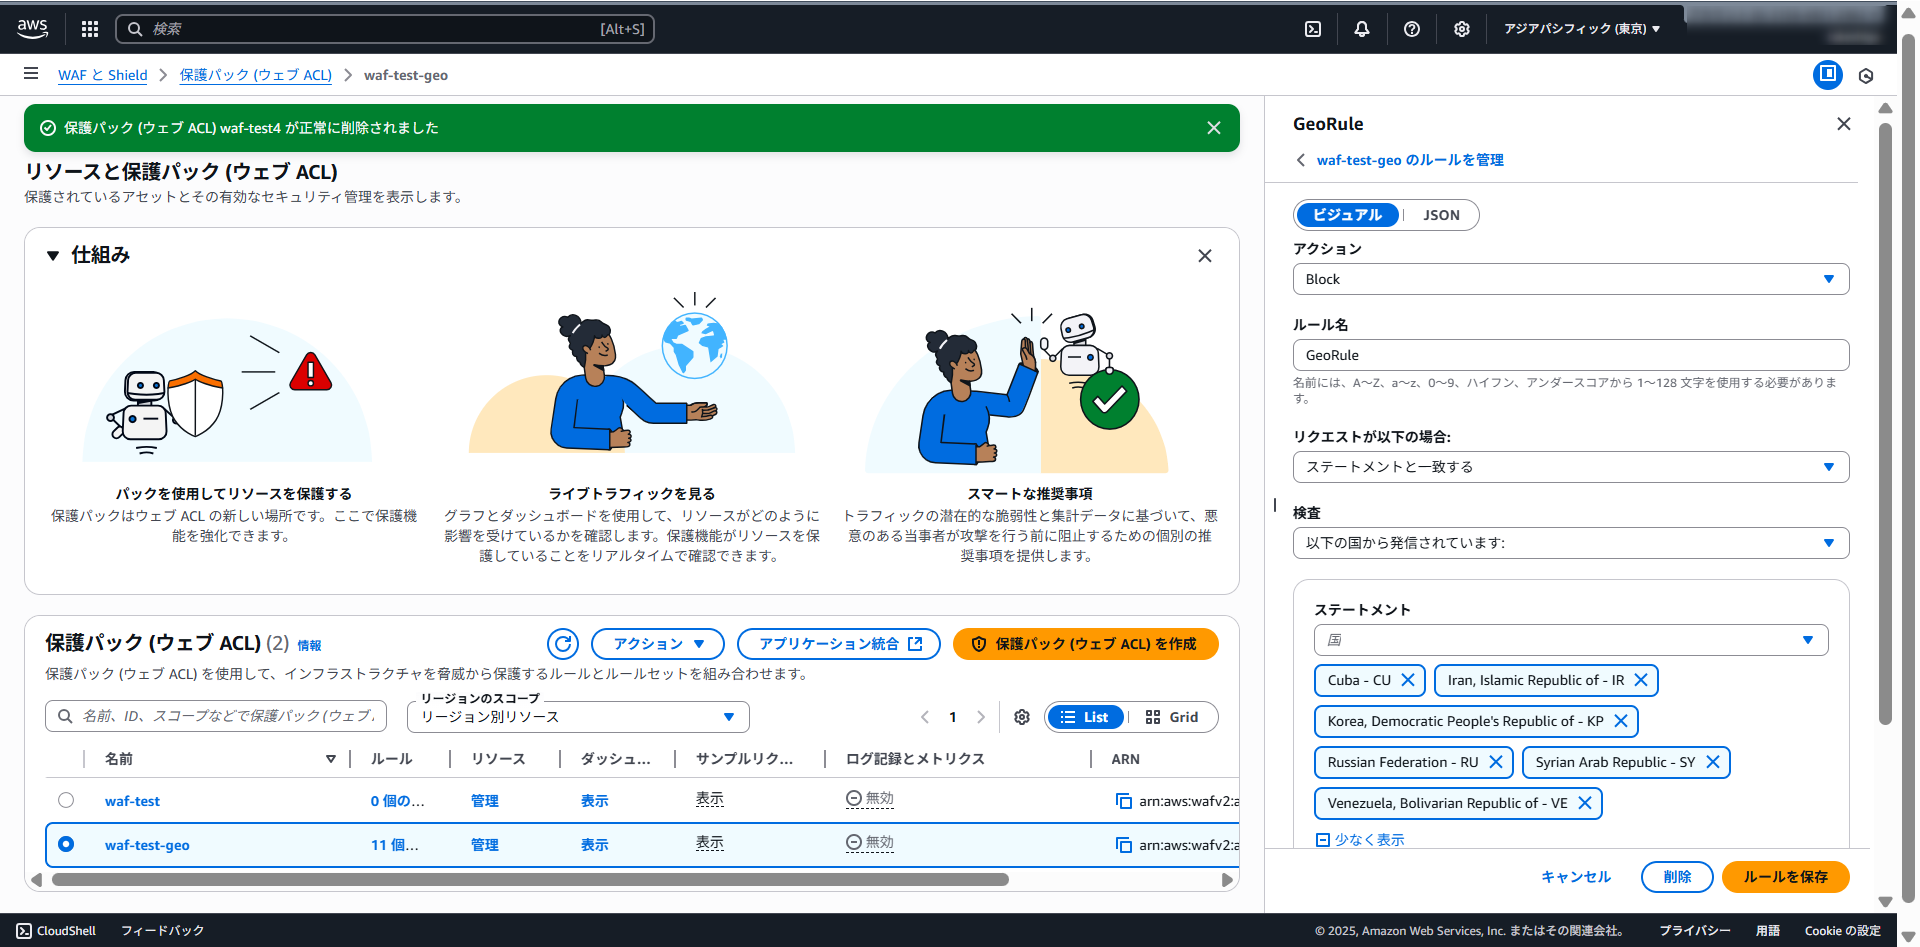Open the AWS services grid menu
Viewport: 1920px width, 947px height.
[x=90, y=29]
